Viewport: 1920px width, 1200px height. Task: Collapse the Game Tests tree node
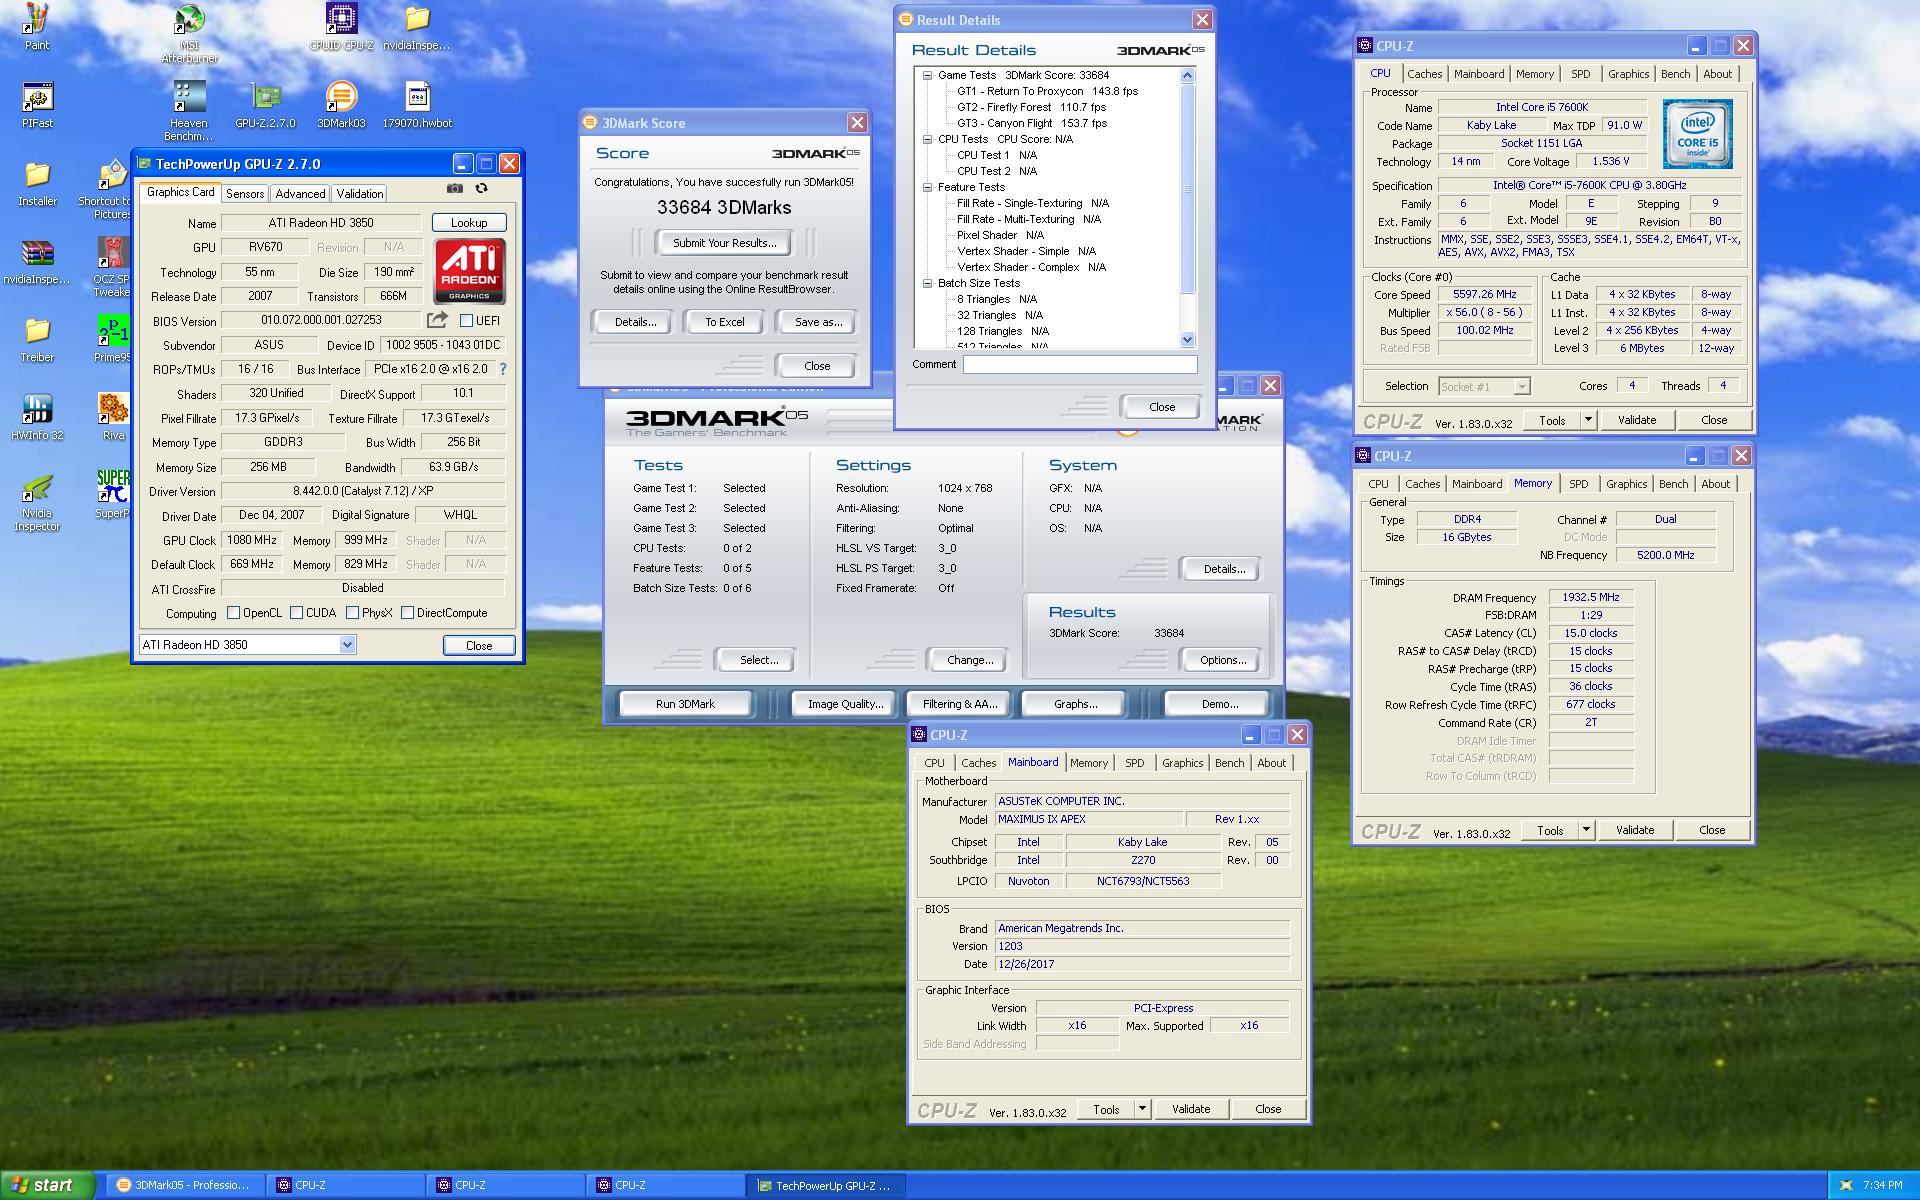[x=927, y=75]
